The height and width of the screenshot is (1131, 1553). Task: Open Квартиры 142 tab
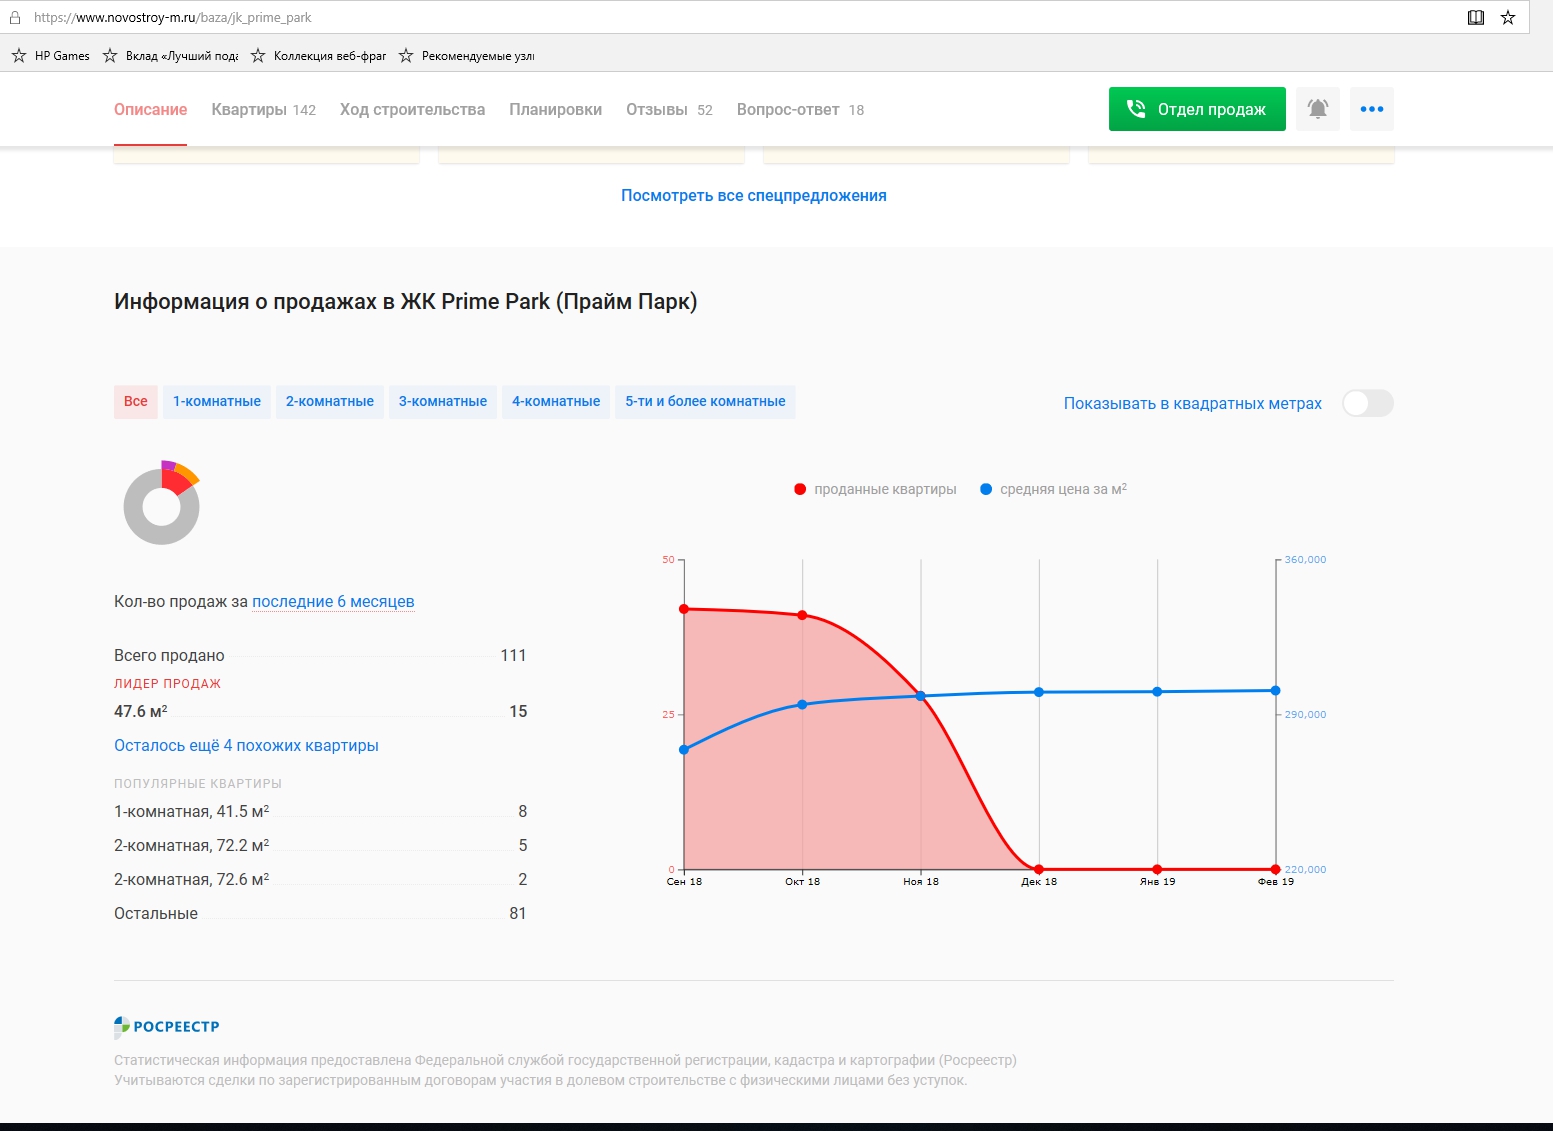tap(264, 110)
